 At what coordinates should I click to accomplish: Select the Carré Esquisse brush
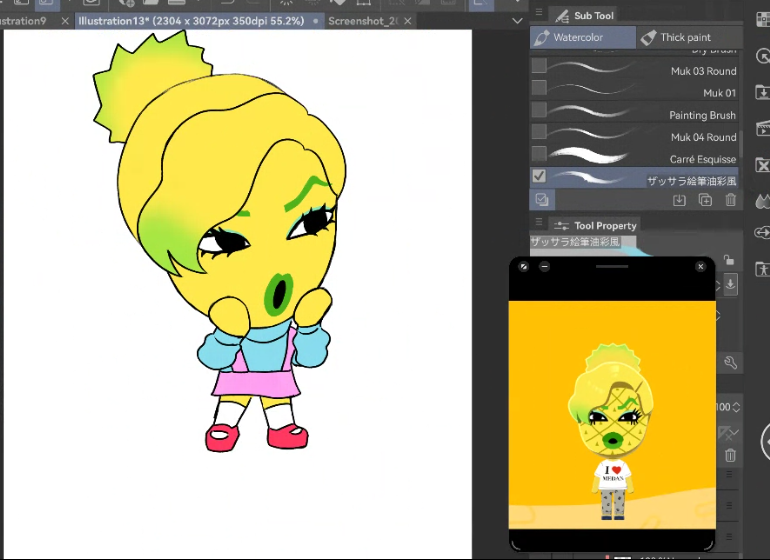click(634, 157)
